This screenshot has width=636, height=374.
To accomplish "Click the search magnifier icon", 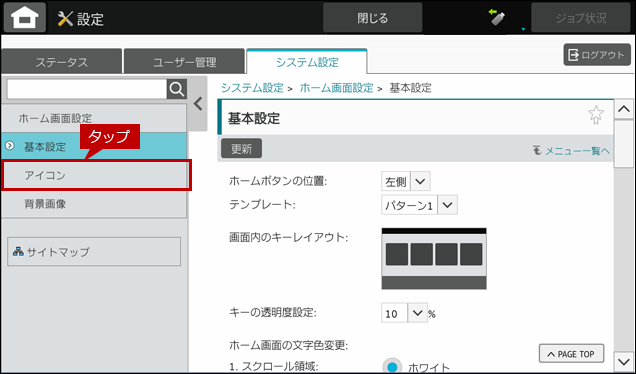I will click(x=177, y=89).
